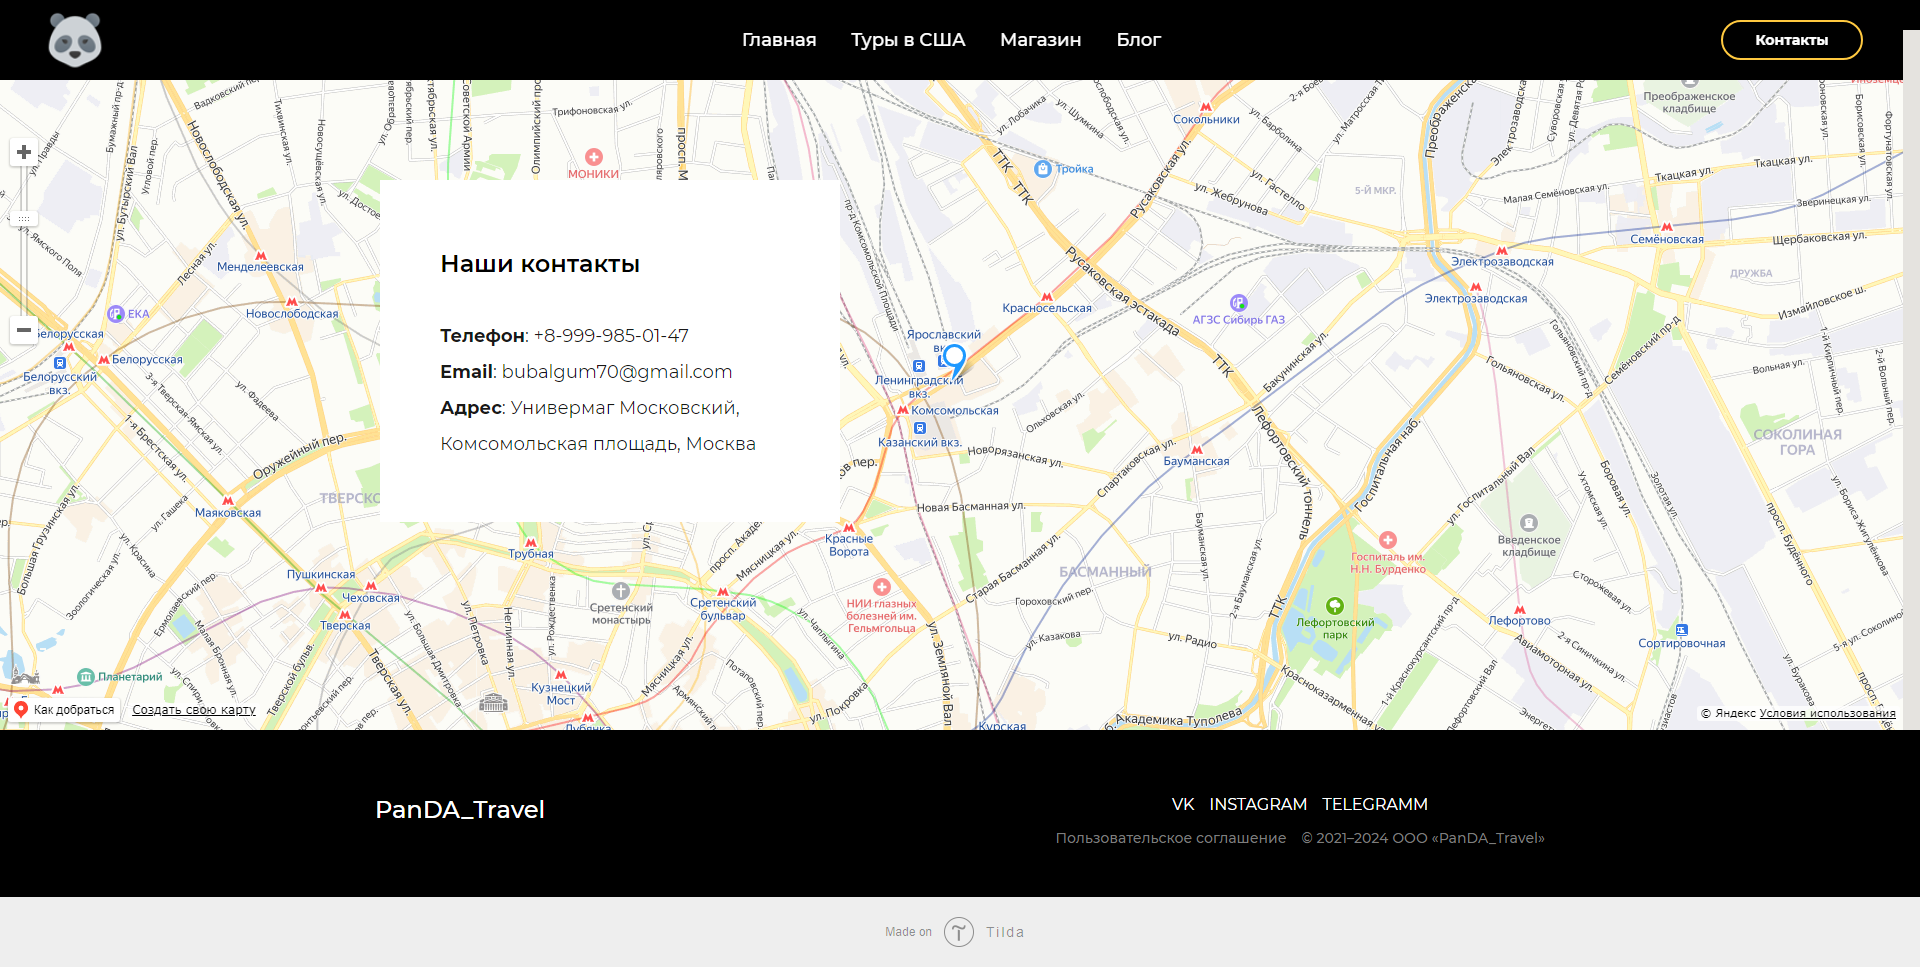Click the Маяковская metro label
The width and height of the screenshot is (1920, 967).
coord(228,513)
